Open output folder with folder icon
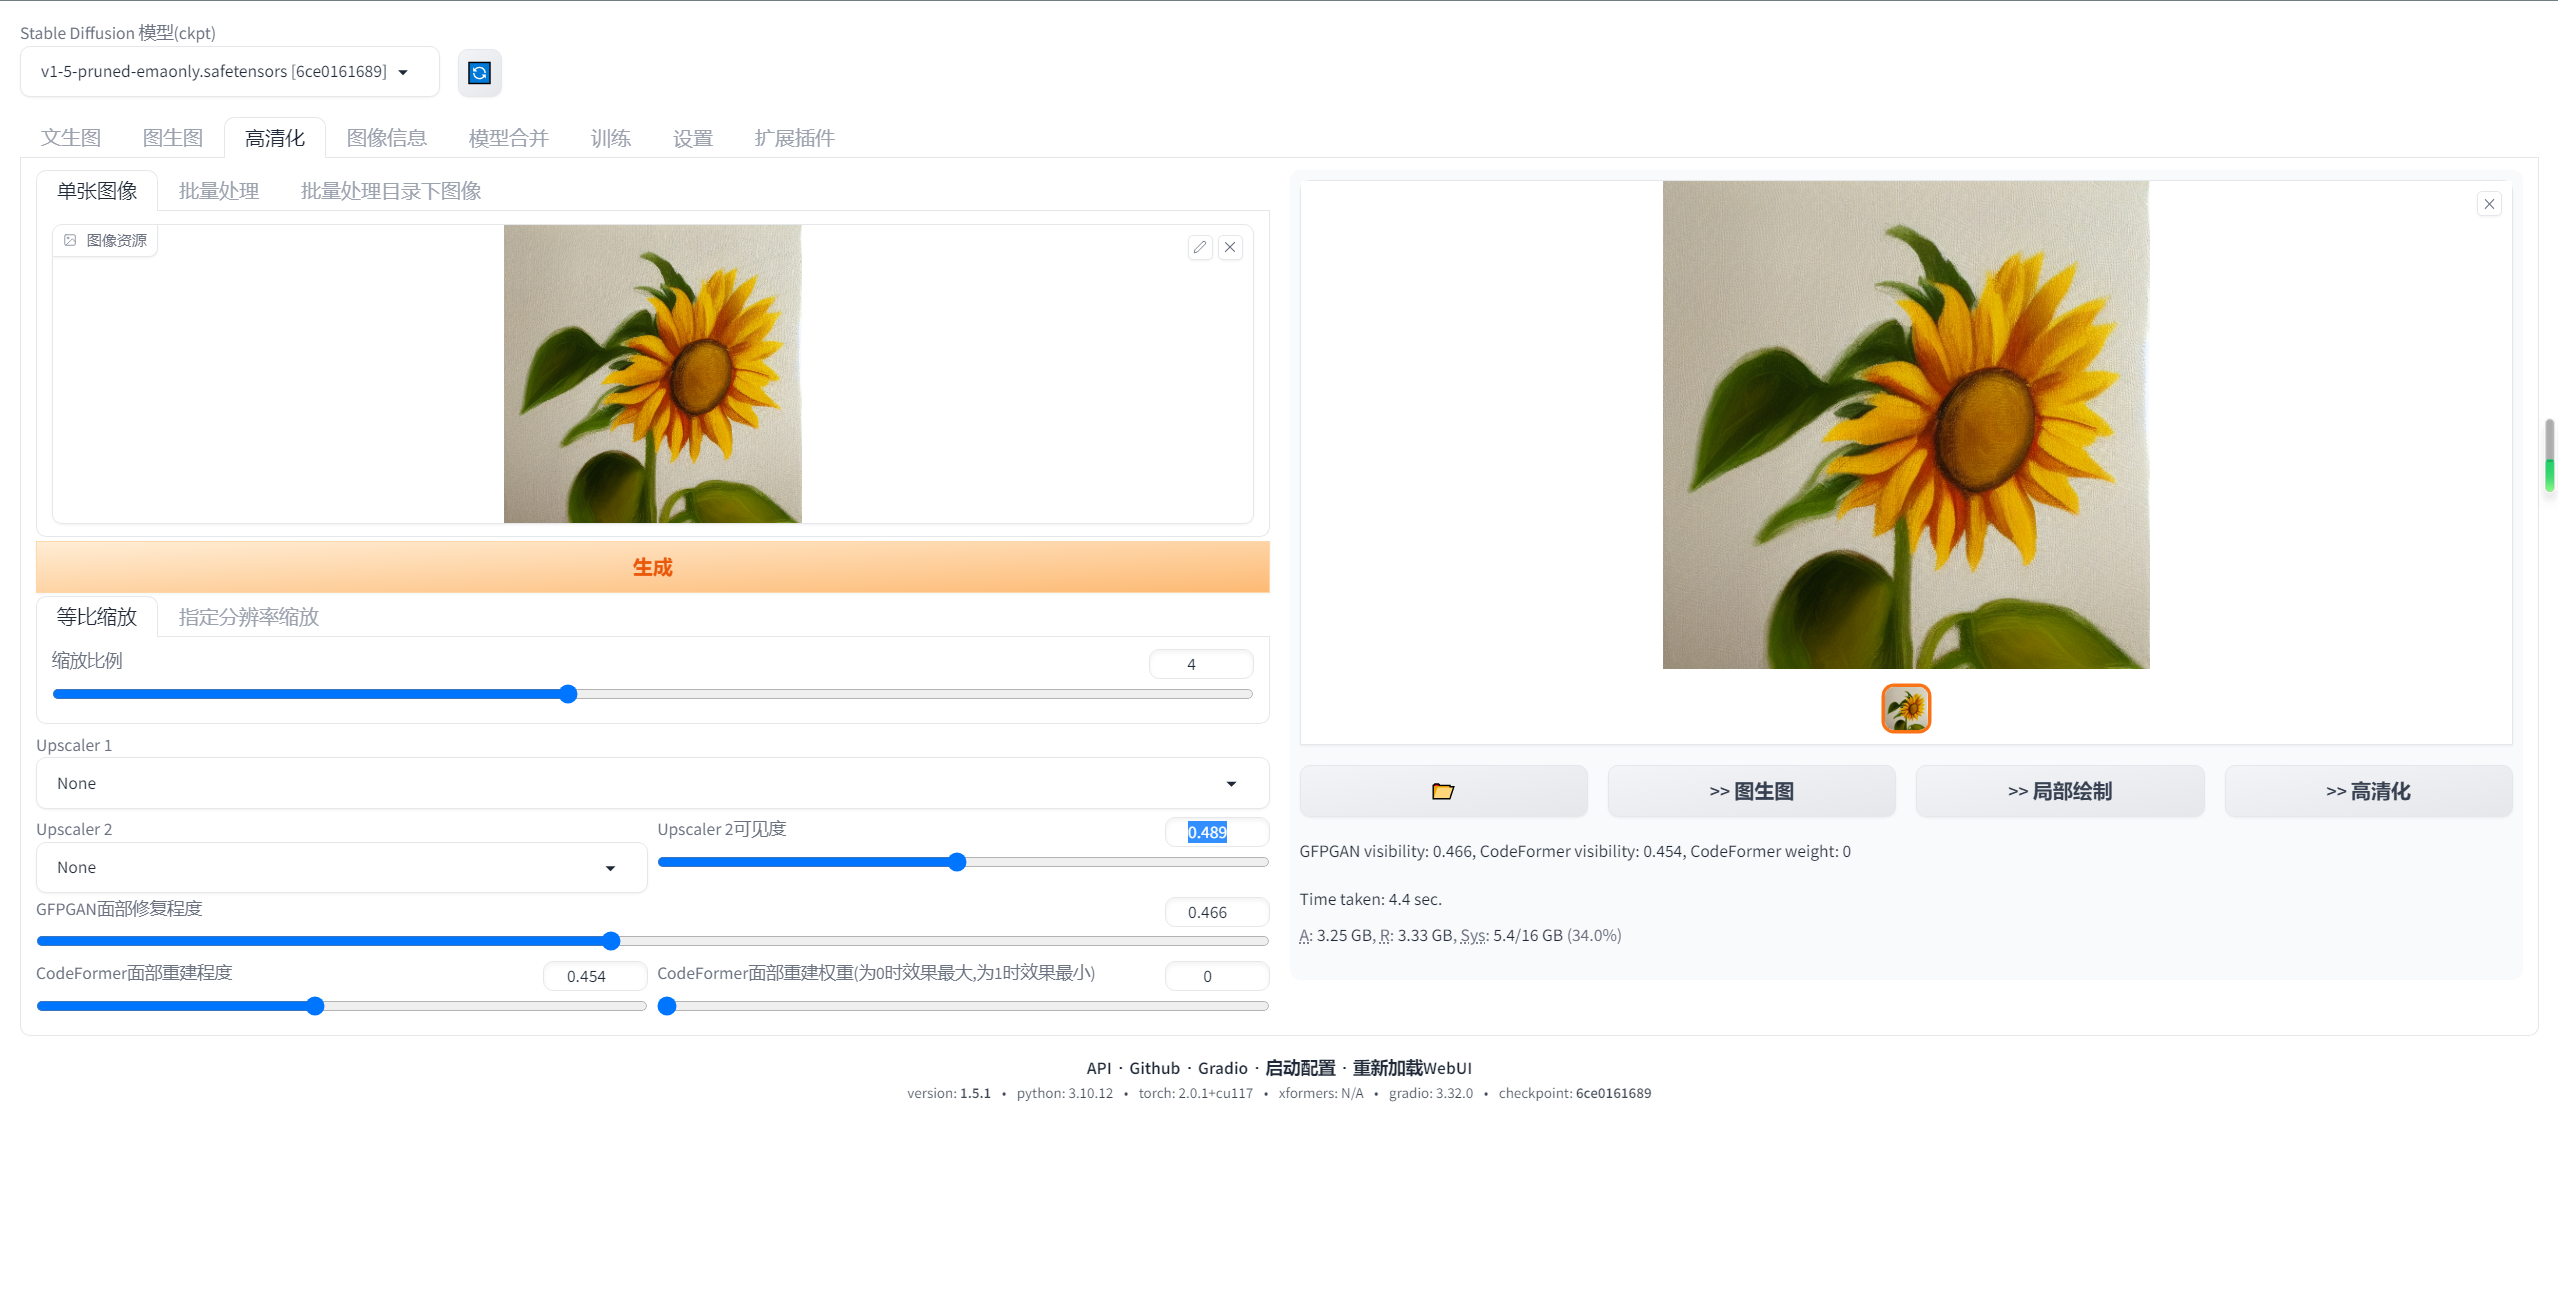 tap(1442, 791)
